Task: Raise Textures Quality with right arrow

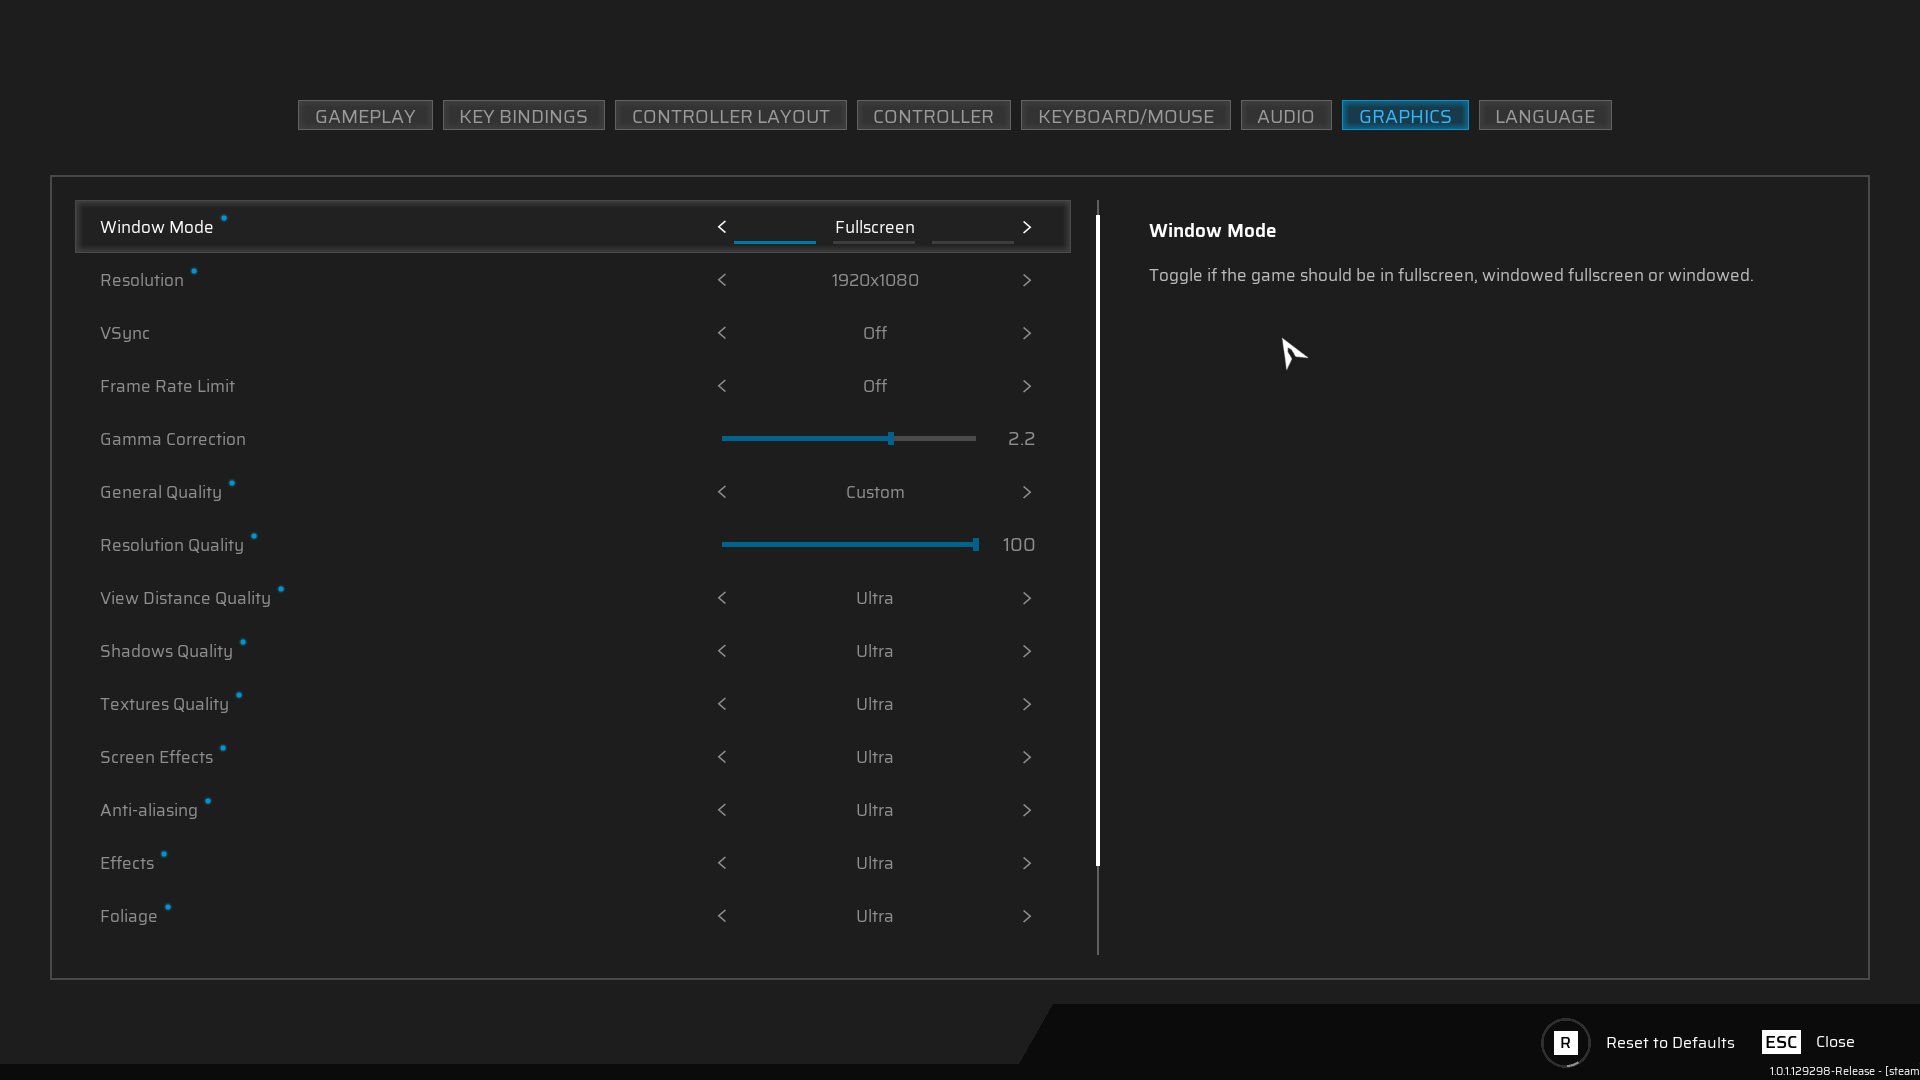Action: (x=1026, y=704)
